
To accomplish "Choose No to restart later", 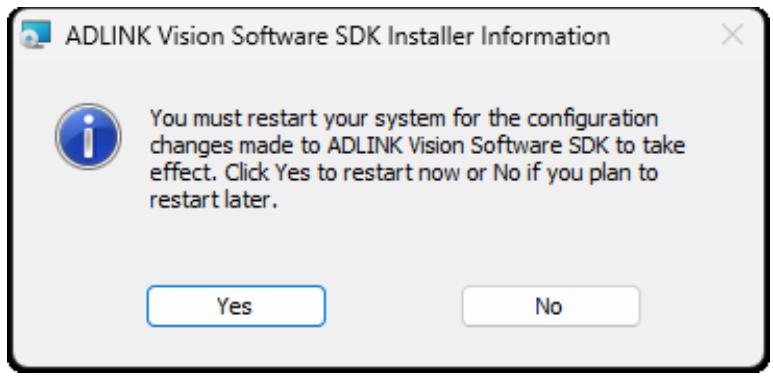I will click(x=551, y=306).
